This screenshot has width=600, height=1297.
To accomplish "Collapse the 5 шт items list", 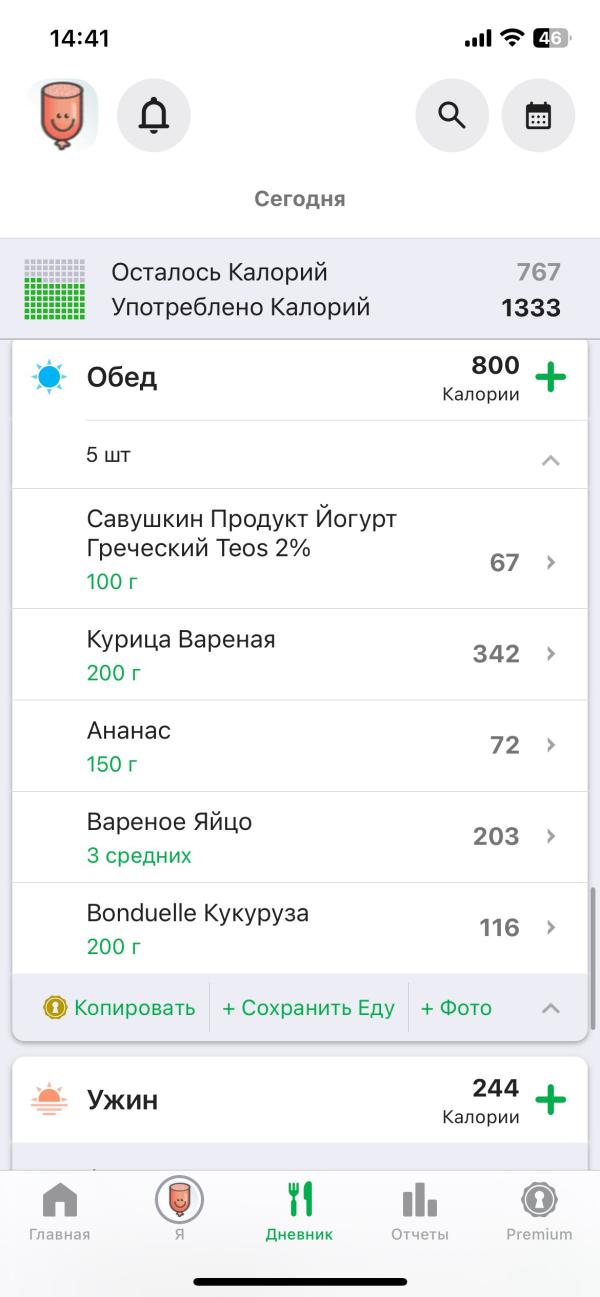I will click(550, 461).
